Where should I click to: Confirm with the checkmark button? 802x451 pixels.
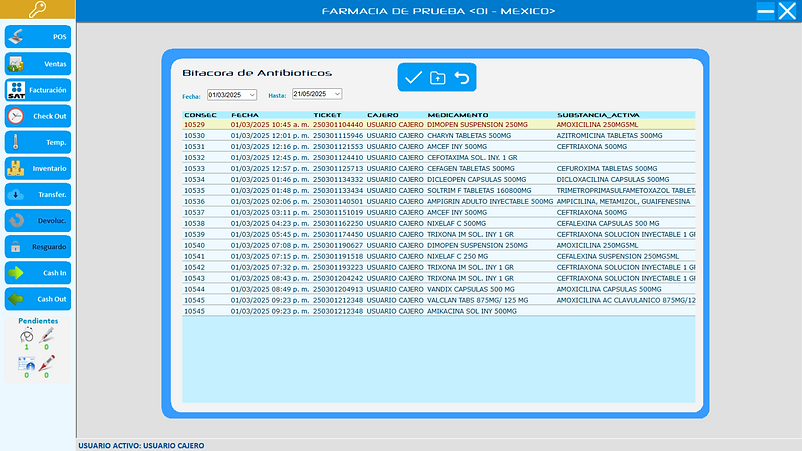413,78
